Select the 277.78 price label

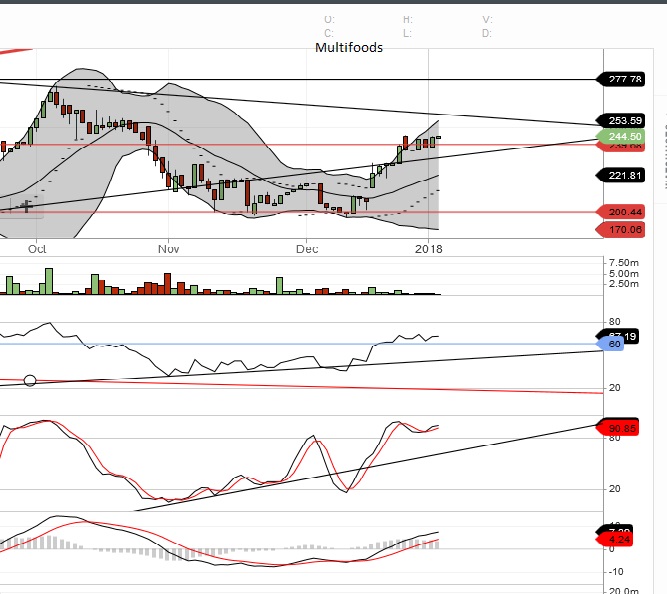click(621, 79)
